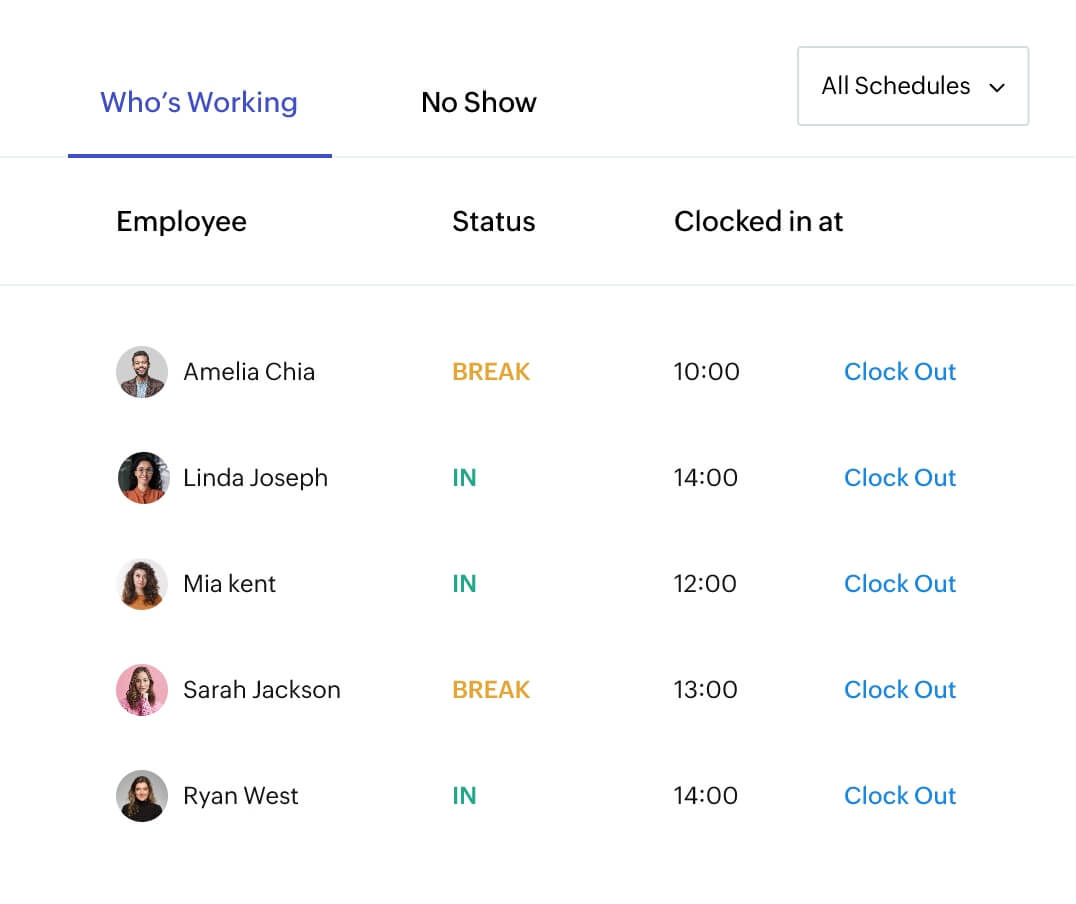Switch to the No Show tab
This screenshot has height=904, width=1076.
pos(479,102)
